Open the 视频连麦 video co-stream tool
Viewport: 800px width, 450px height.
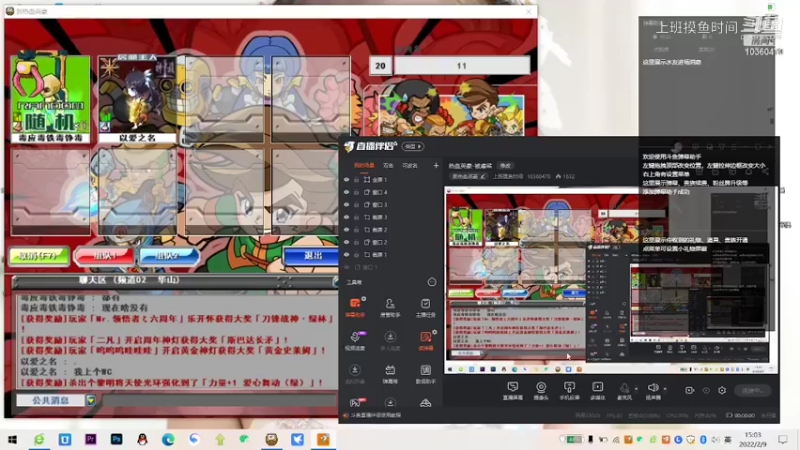(355, 340)
